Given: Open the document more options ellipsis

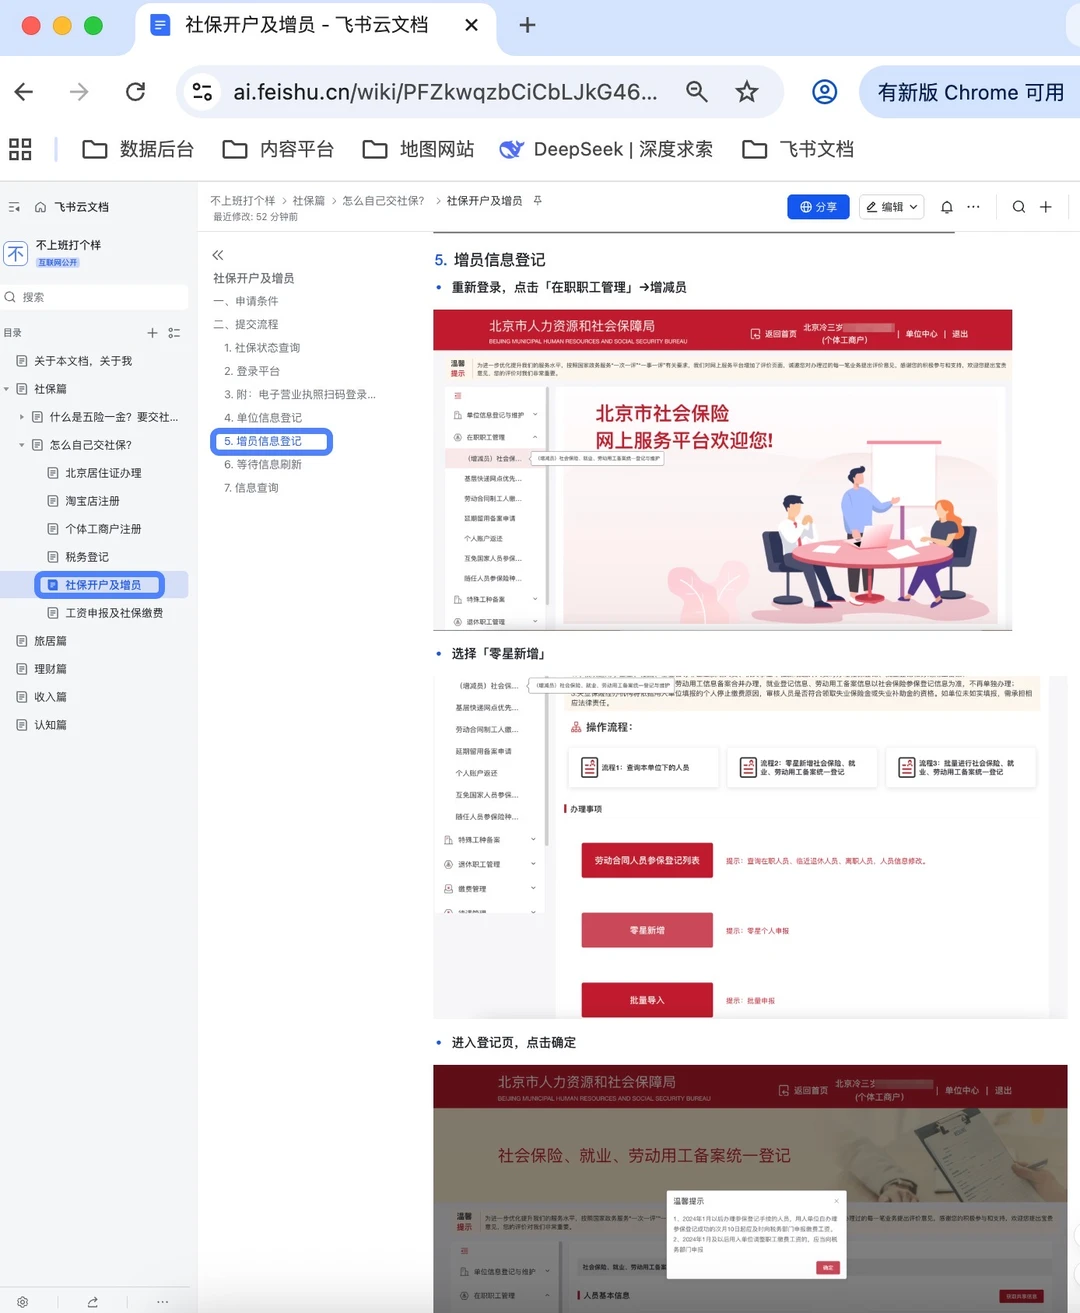Looking at the screenshot, I should click(974, 207).
